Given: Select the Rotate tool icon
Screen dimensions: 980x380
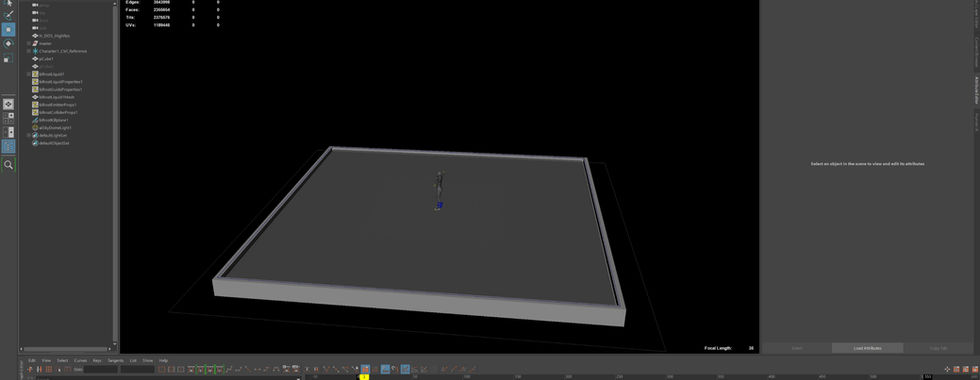Looking at the screenshot, I should [8, 44].
